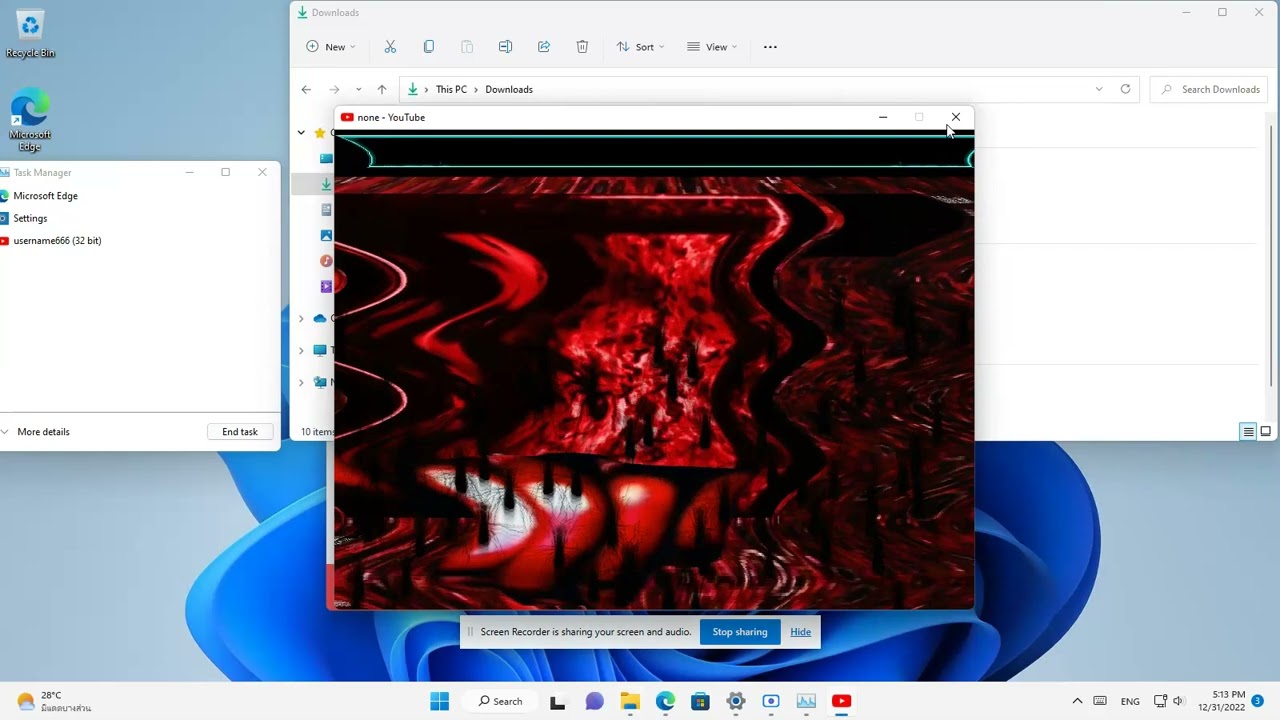The width and height of the screenshot is (1280, 720).
Task: Select the Desktop folder icon in navigation pane
Action: click(x=326, y=158)
